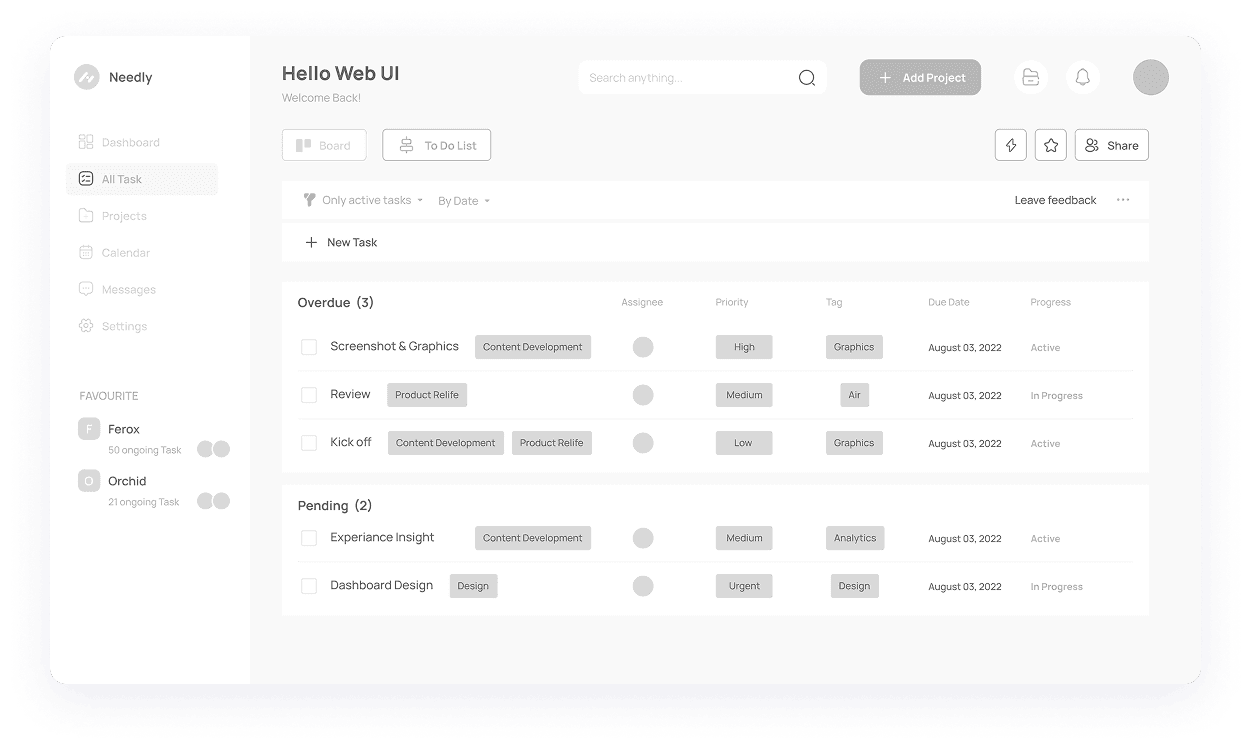The width and height of the screenshot is (1251, 748).
Task: Click the search magnifier icon
Action: [x=806, y=78]
